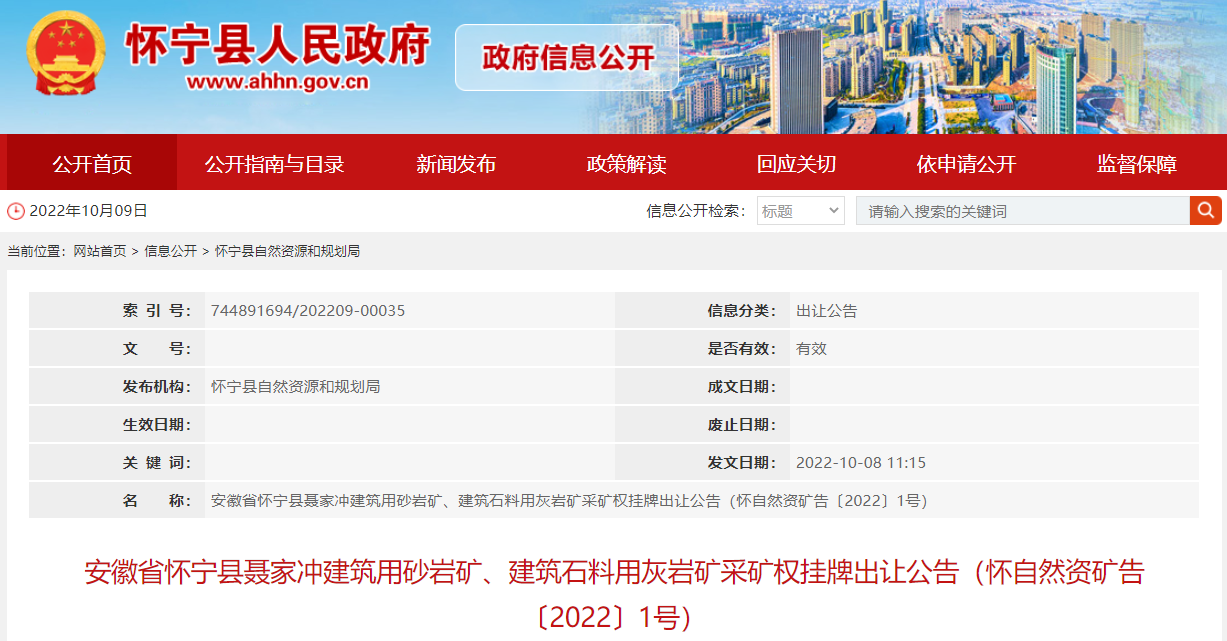
Task: Click the 政府信息公开 banner button
Action: click(567, 57)
